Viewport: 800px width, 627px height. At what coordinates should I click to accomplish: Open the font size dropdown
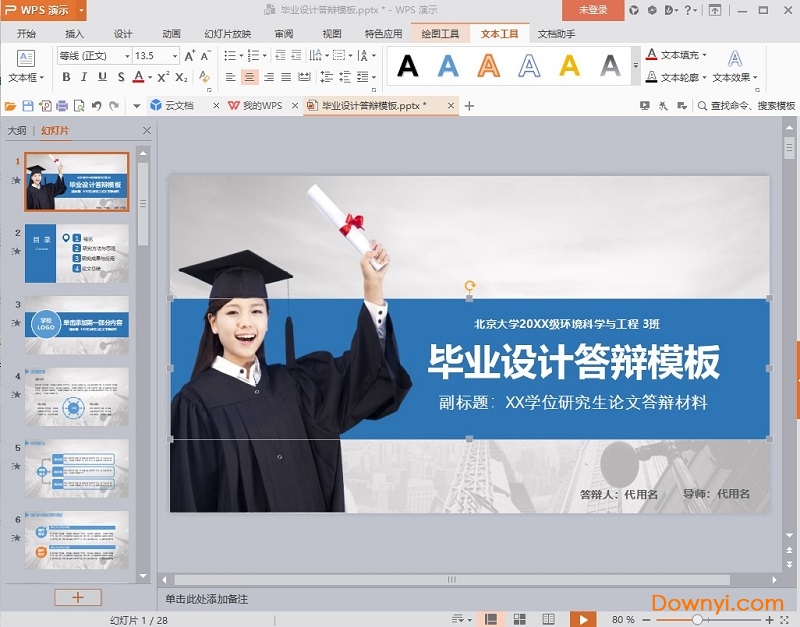(174, 56)
